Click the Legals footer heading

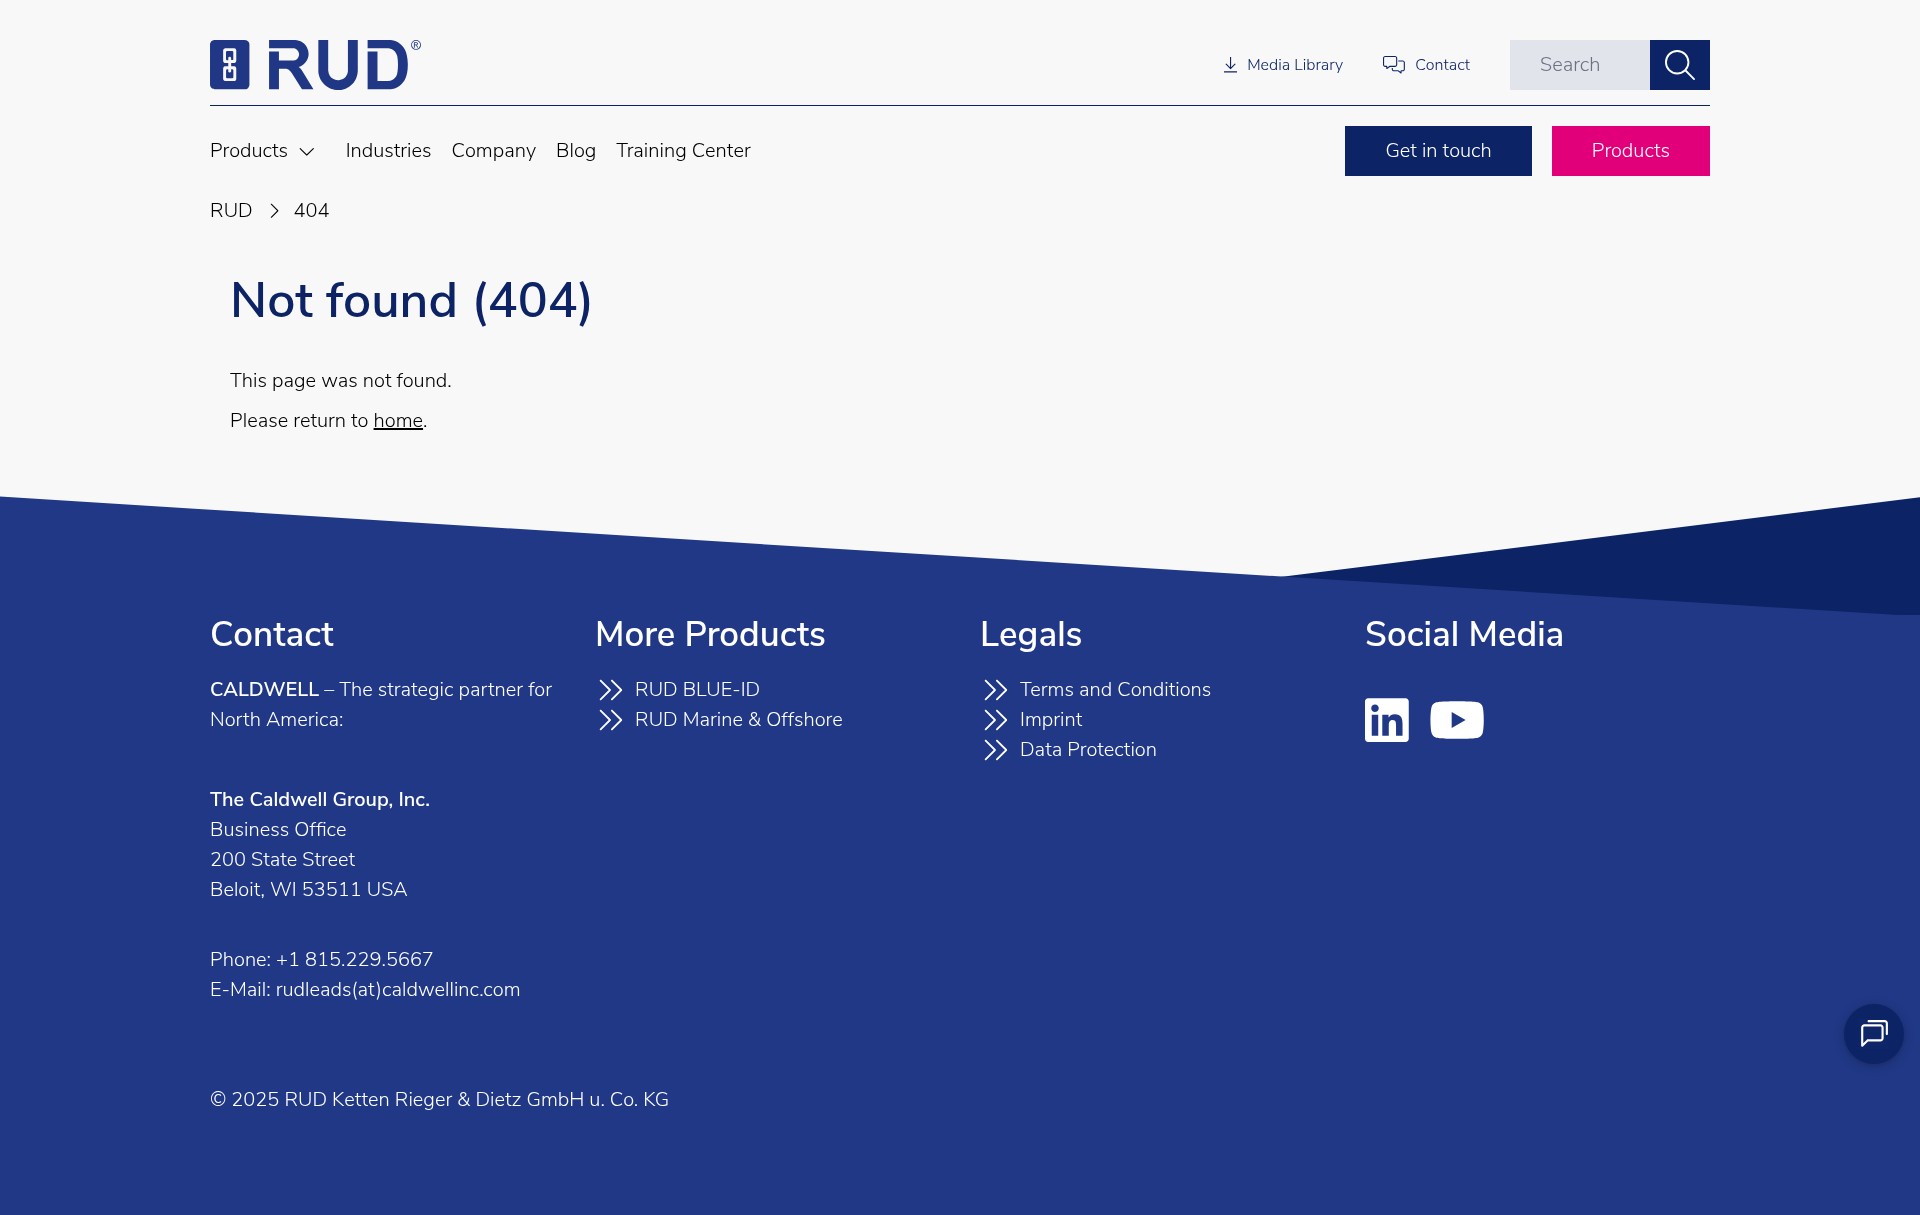1031,634
